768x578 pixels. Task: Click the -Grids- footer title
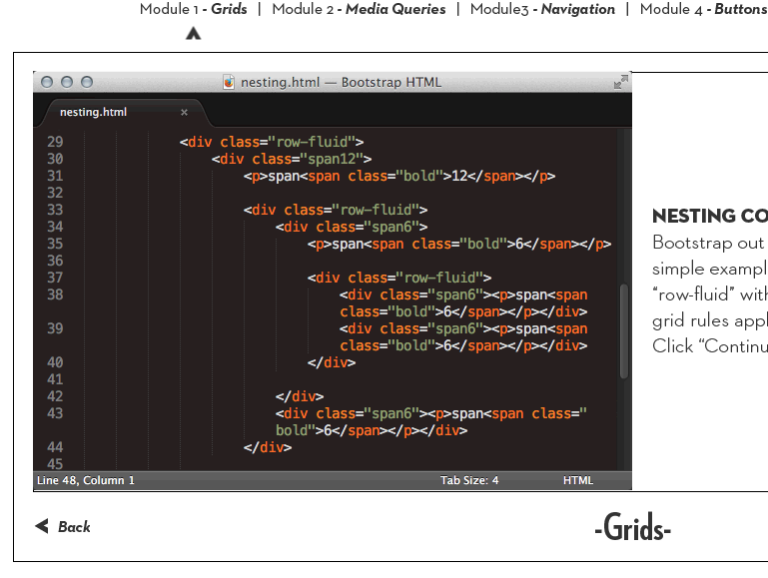coord(632,528)
